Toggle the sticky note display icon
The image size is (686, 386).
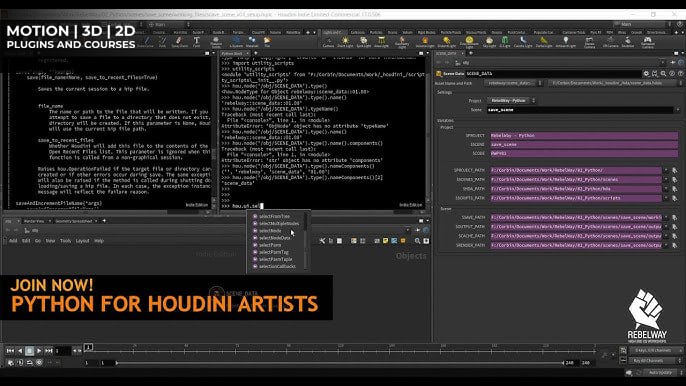[x=385, y=241]
